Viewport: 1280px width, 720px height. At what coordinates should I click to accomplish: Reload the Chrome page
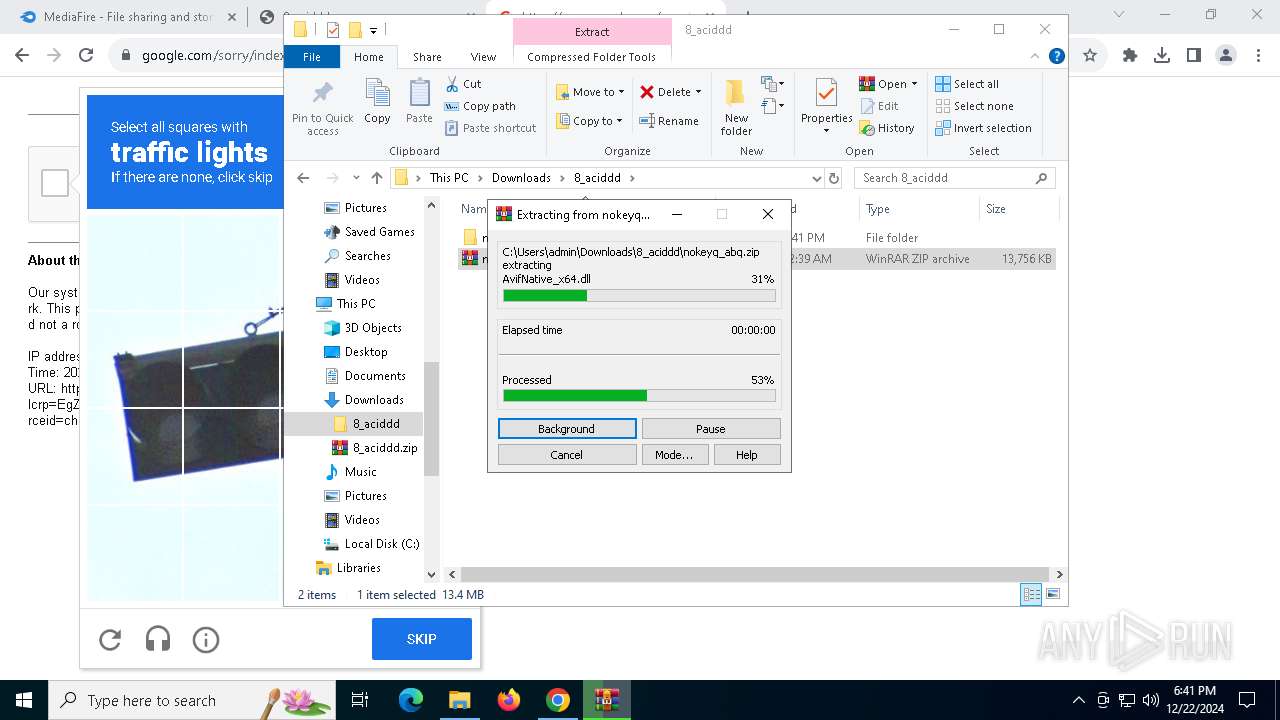(86, 56)
